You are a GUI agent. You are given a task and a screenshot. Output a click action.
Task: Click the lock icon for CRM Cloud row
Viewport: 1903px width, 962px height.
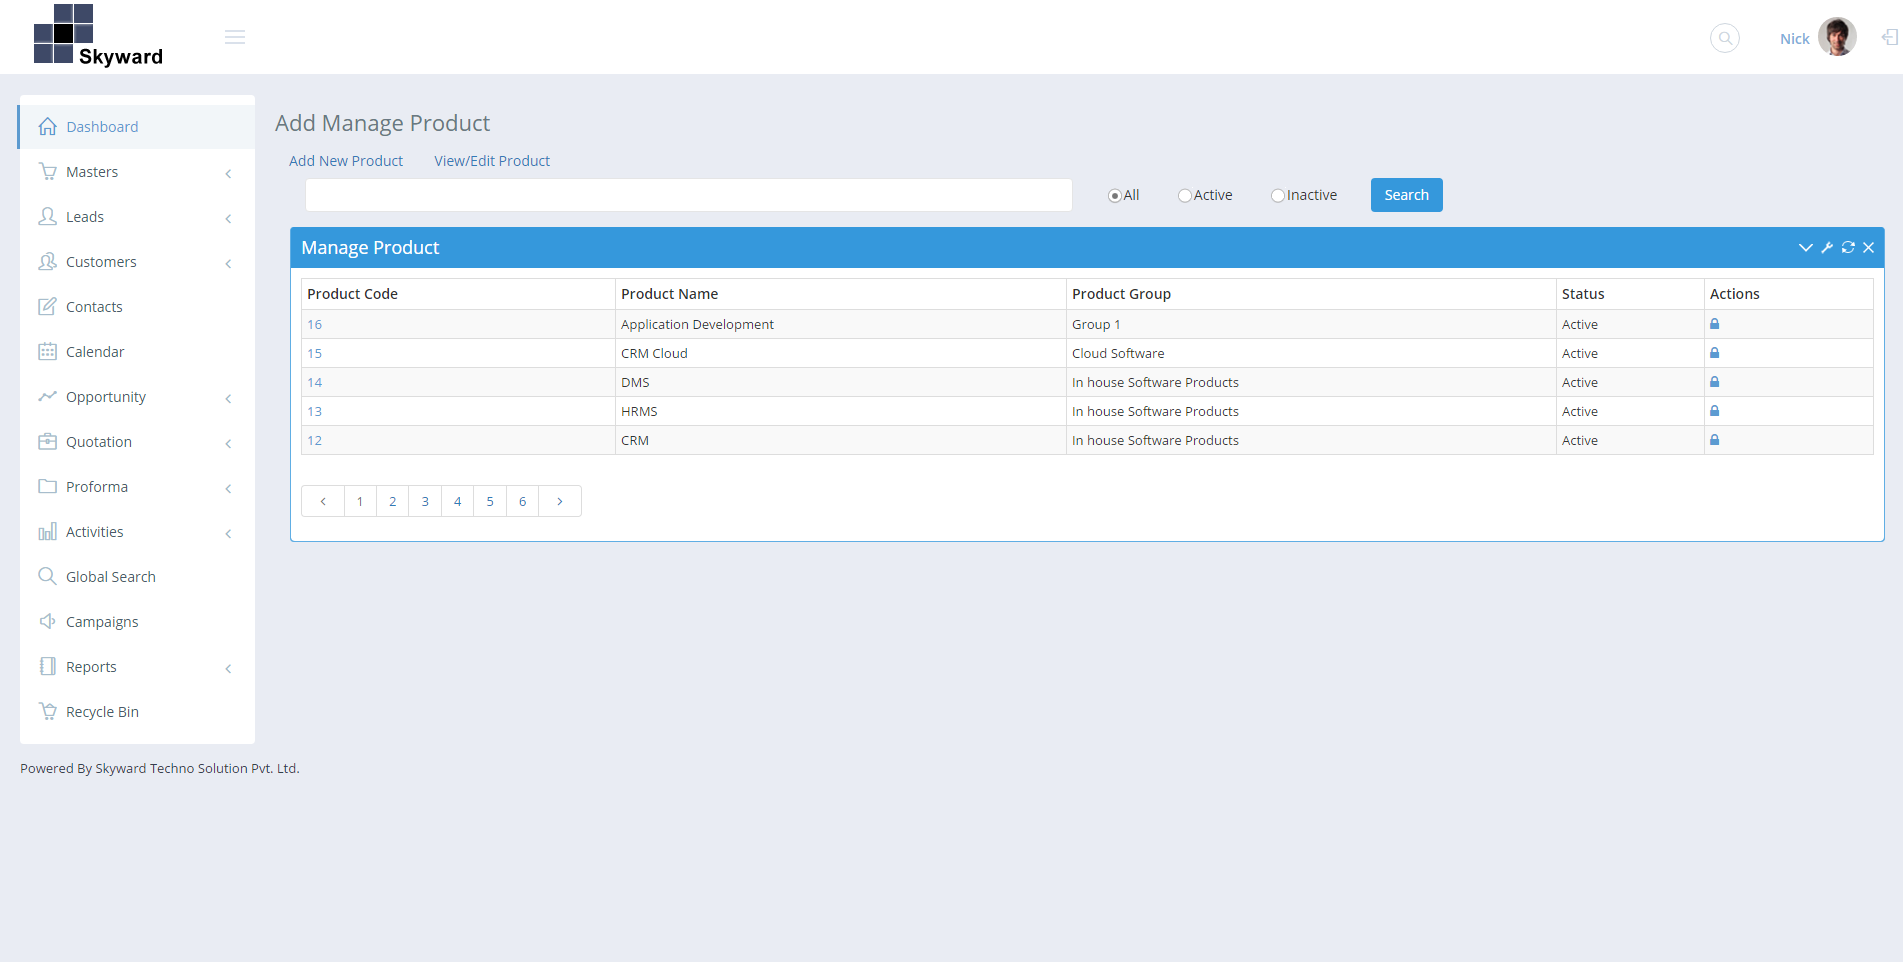point(1714,353)
